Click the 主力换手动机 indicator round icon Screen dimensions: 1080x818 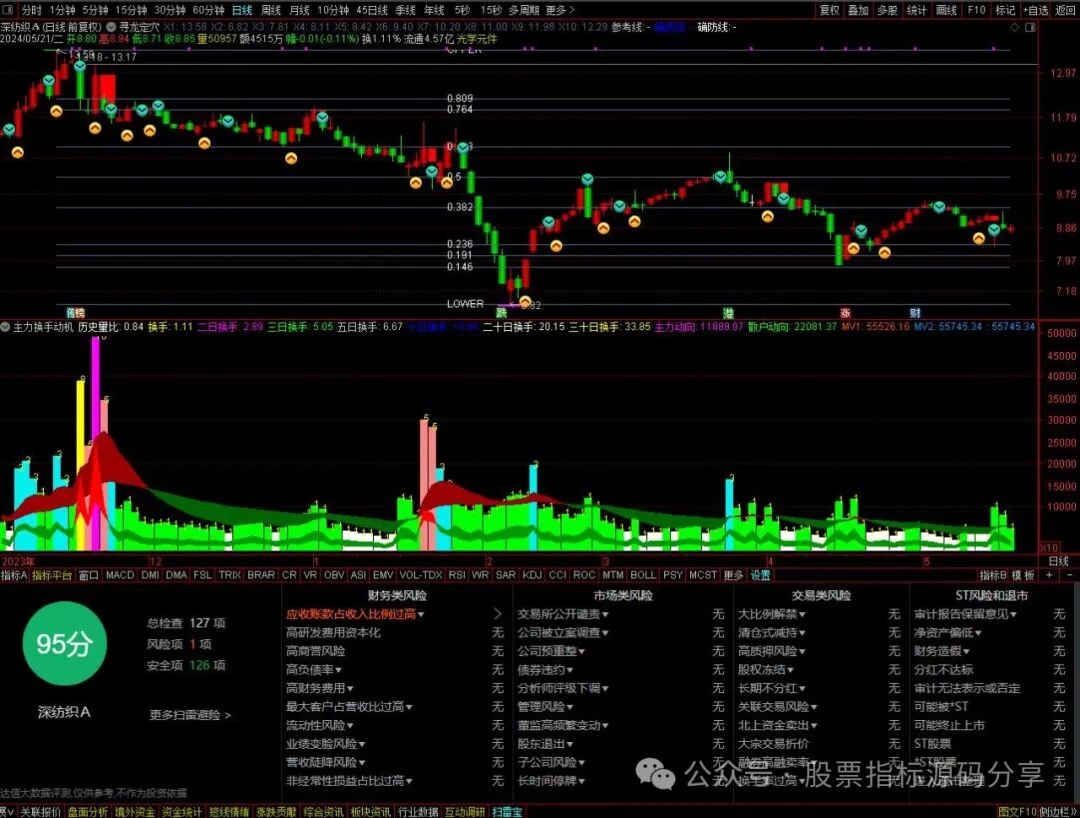pos(6,327)
